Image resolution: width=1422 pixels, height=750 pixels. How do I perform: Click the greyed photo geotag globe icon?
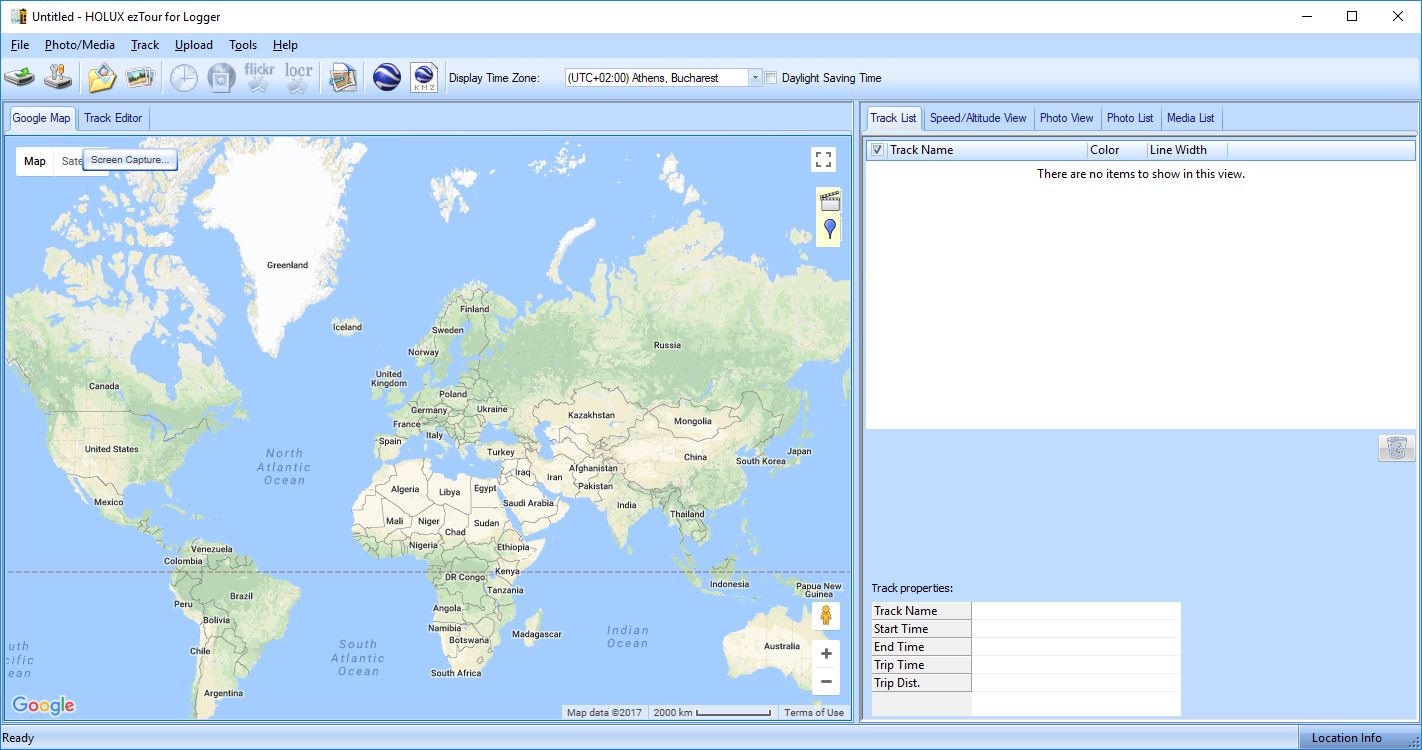click(221, 77)
